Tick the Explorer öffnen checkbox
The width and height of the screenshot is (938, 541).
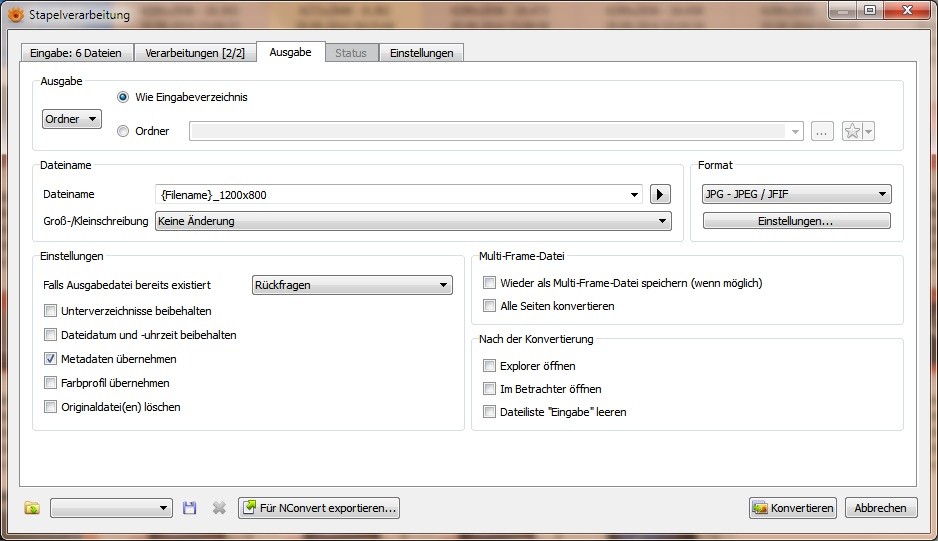point(489,366)
